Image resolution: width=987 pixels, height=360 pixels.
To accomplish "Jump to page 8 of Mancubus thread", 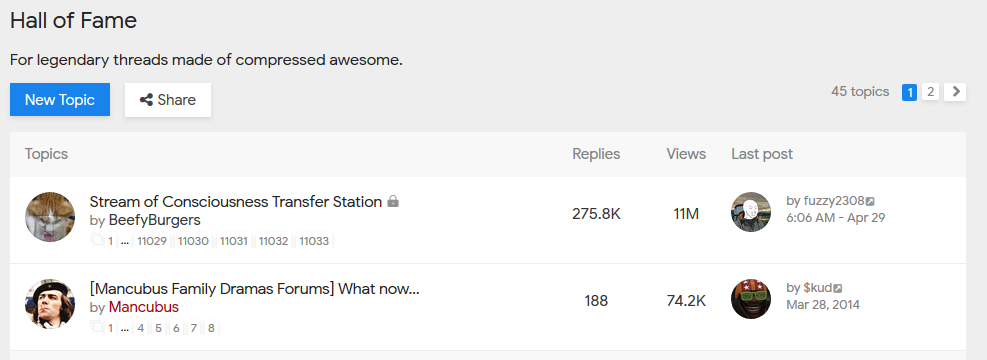I will tap(212, 328).
